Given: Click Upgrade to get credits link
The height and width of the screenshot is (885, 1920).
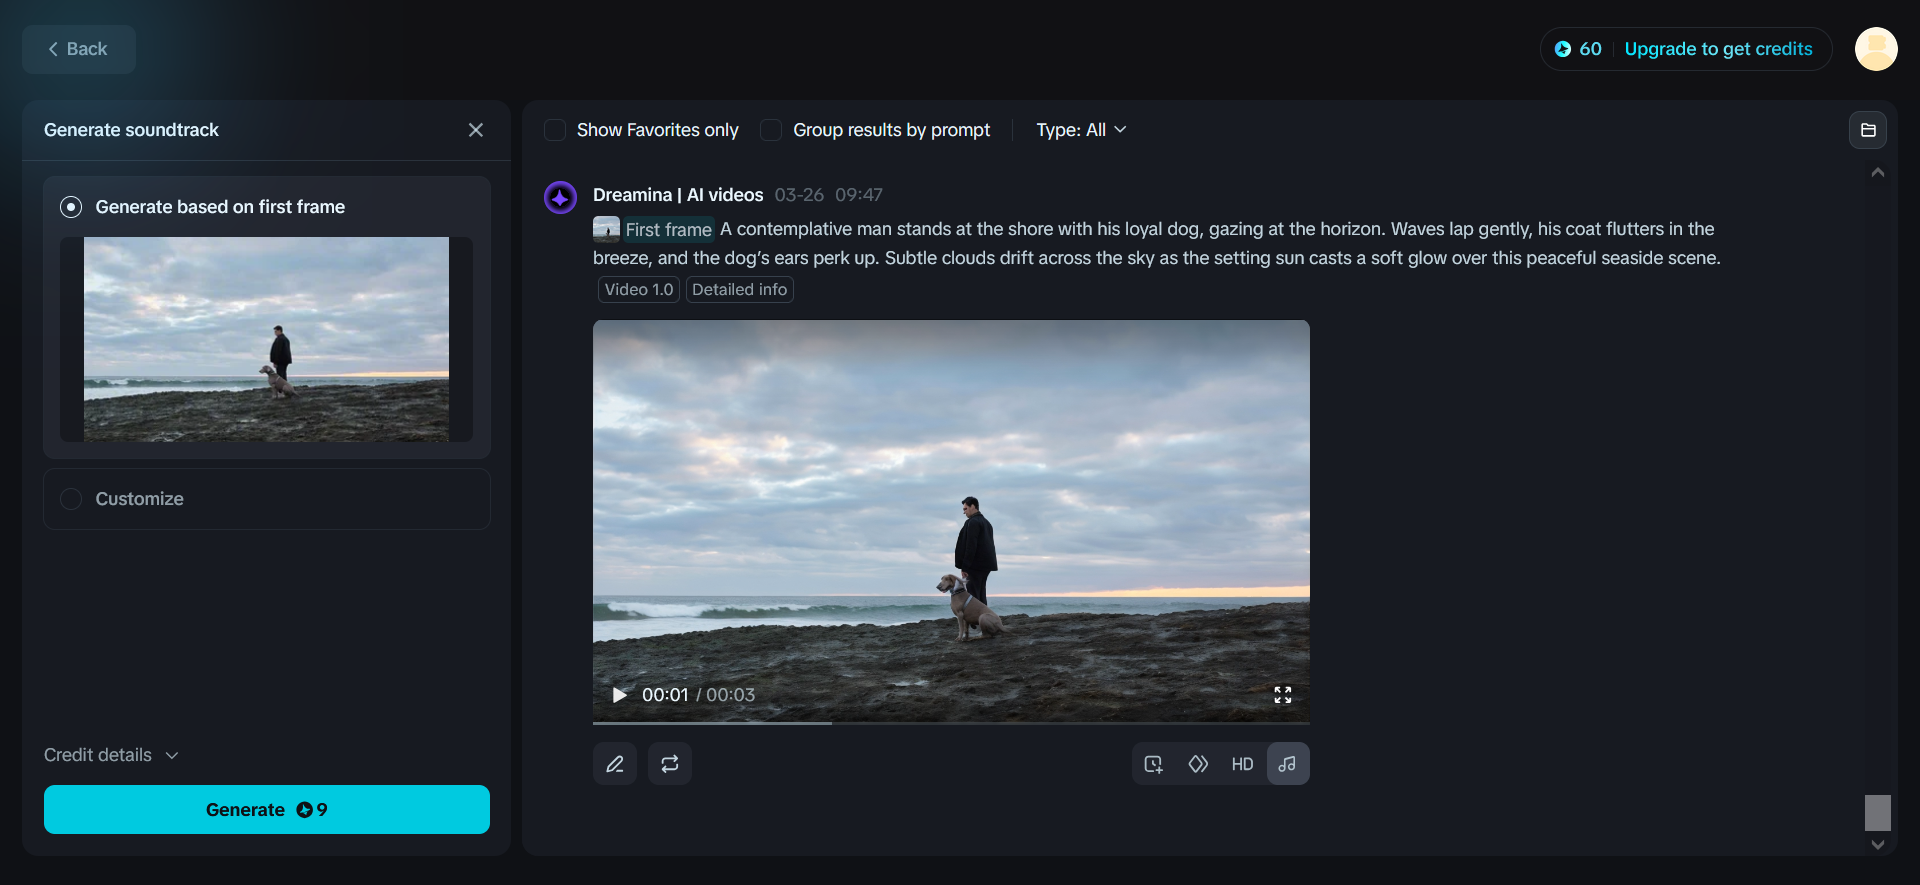Looking at the screenshot, I should tap(1718, 49).
